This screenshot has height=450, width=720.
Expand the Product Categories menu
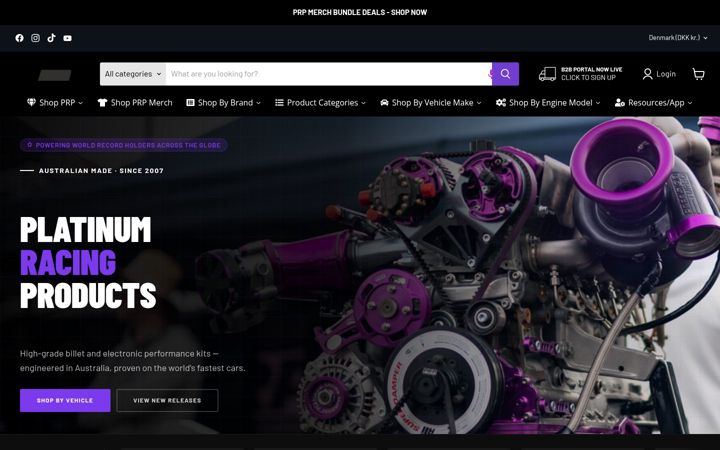pos(321,102)
